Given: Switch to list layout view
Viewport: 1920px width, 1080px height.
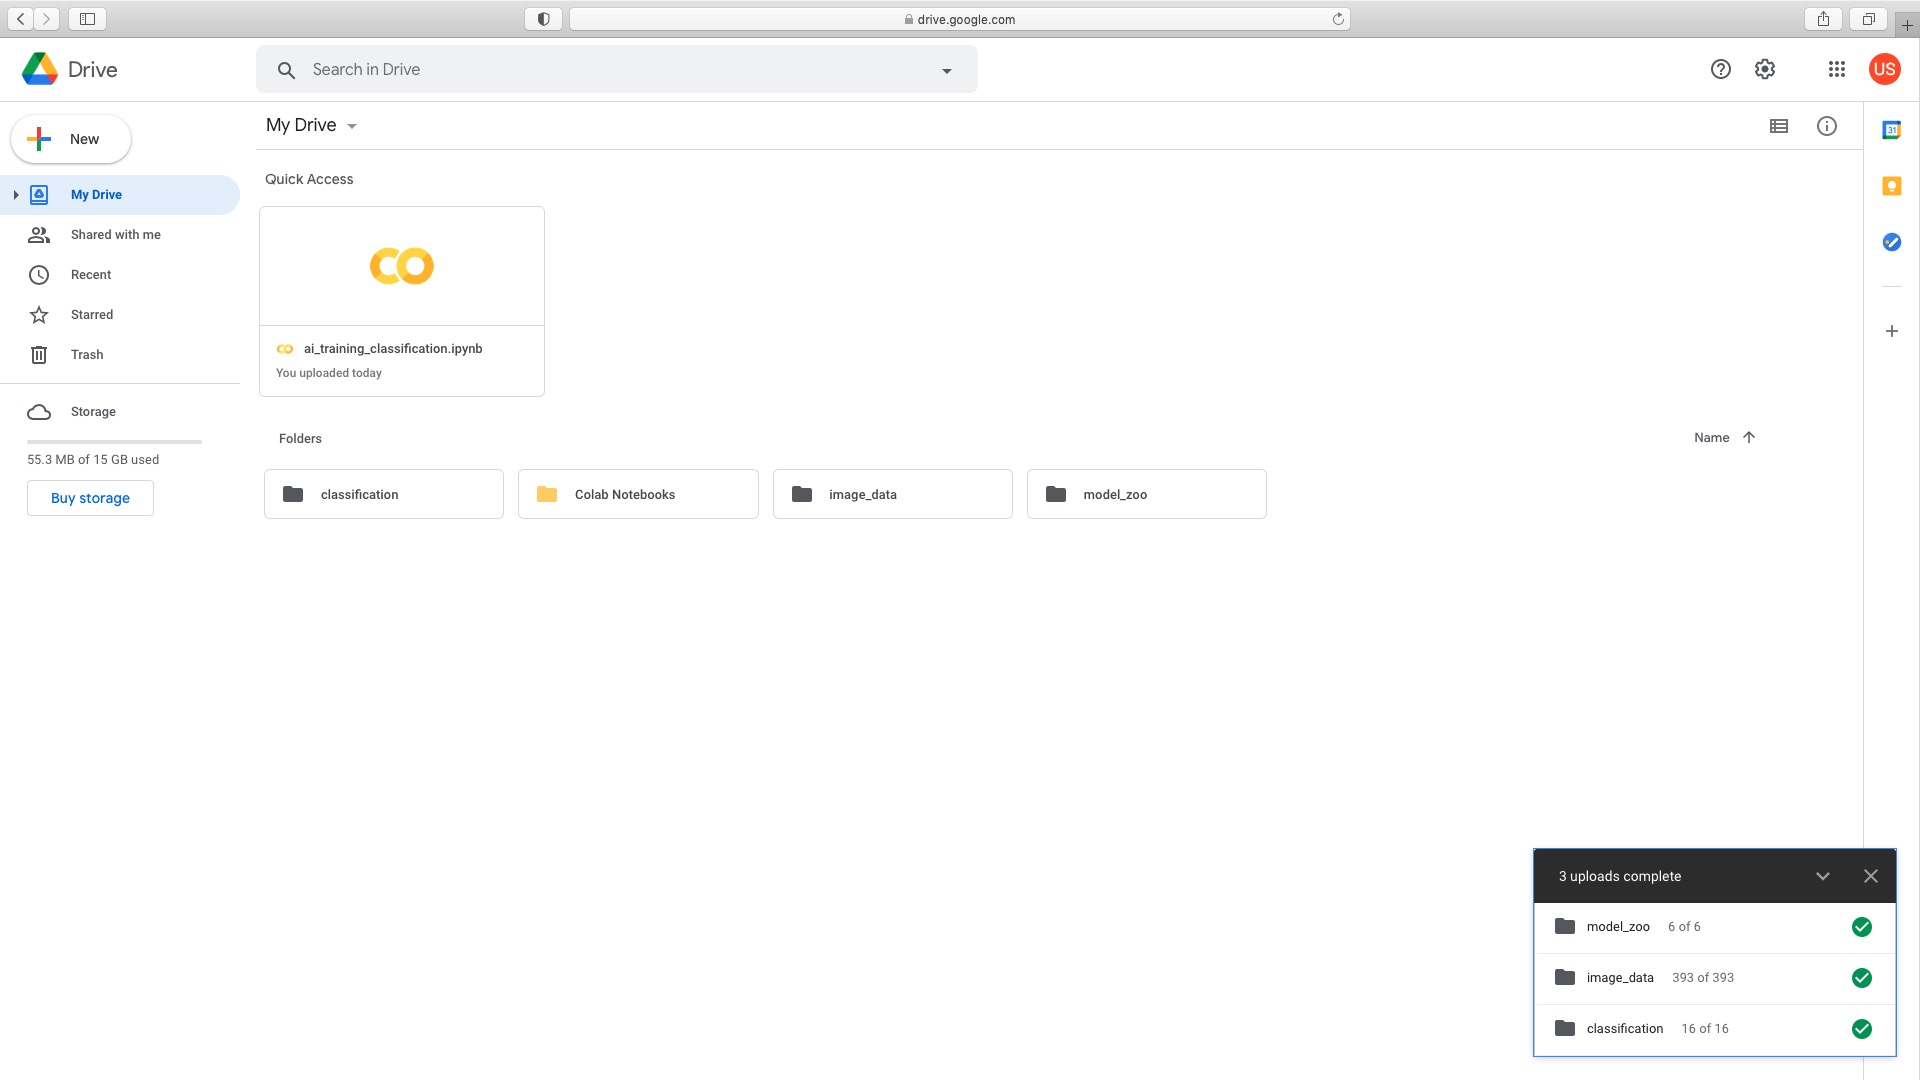Looking at the screenshot, I should point(1778,126).
